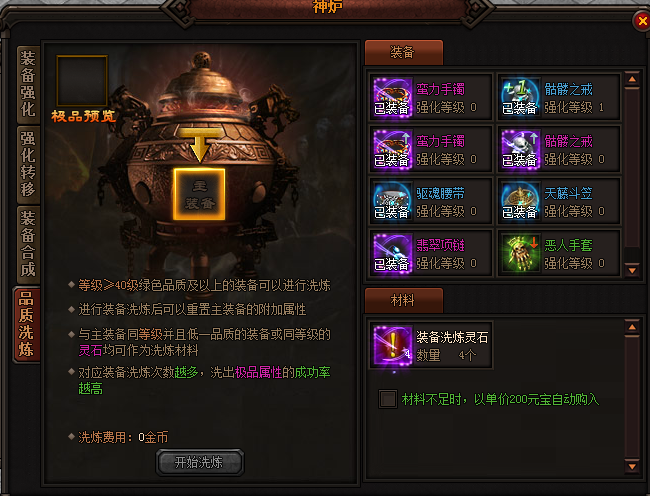Select the 天藤斗笠 hat icon
The image size is (650, 496).
(520, 201)
